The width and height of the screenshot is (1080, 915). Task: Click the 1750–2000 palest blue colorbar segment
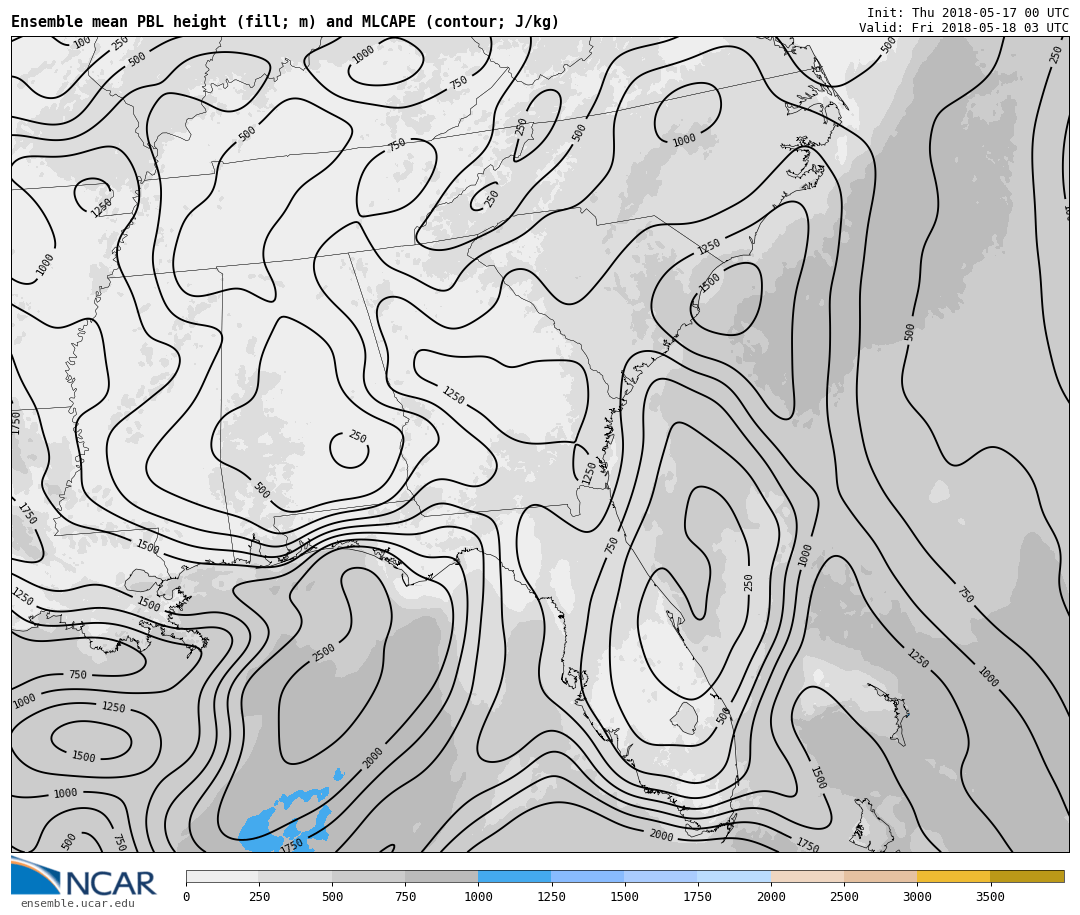coord(734,876)
